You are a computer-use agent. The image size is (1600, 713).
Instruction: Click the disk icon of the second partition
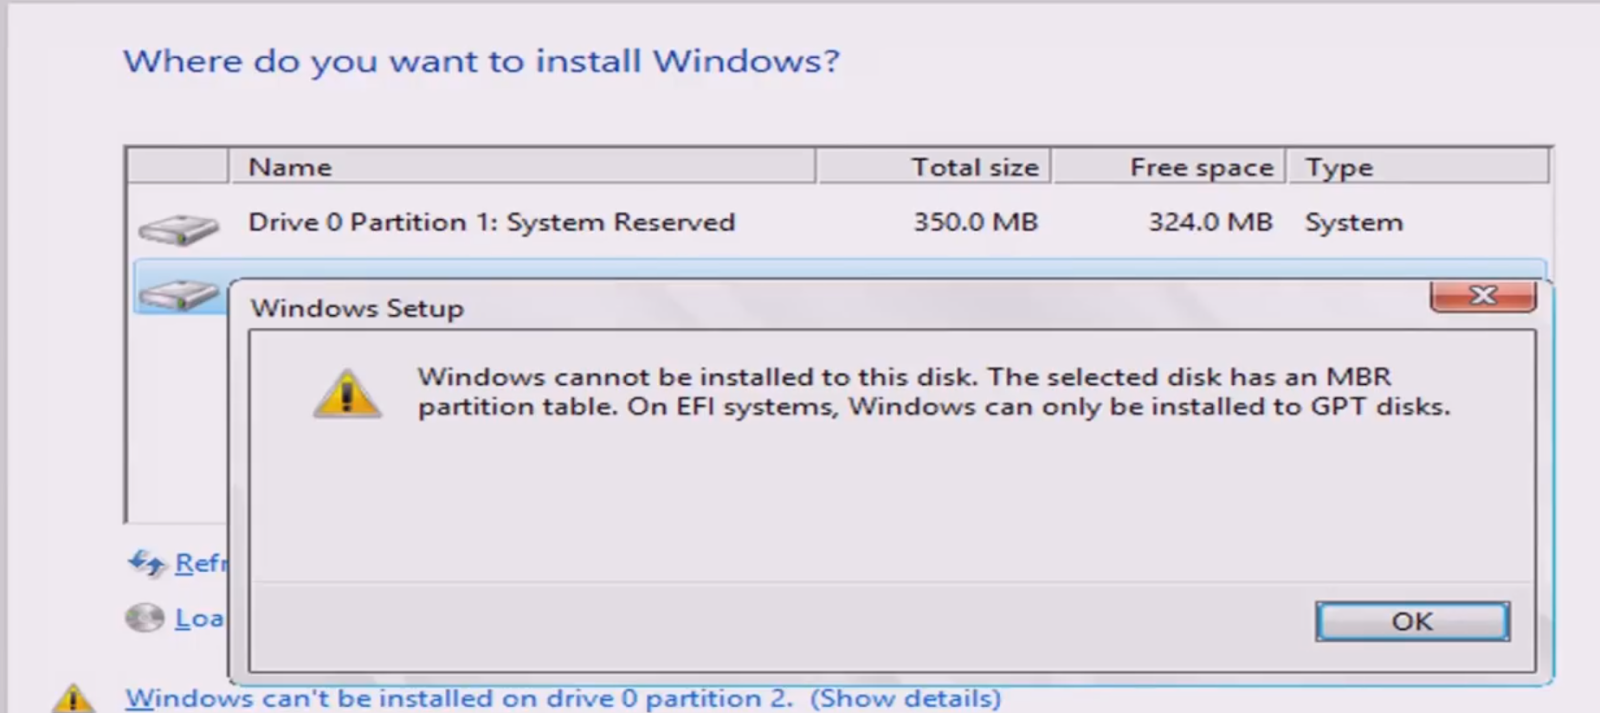180,293
